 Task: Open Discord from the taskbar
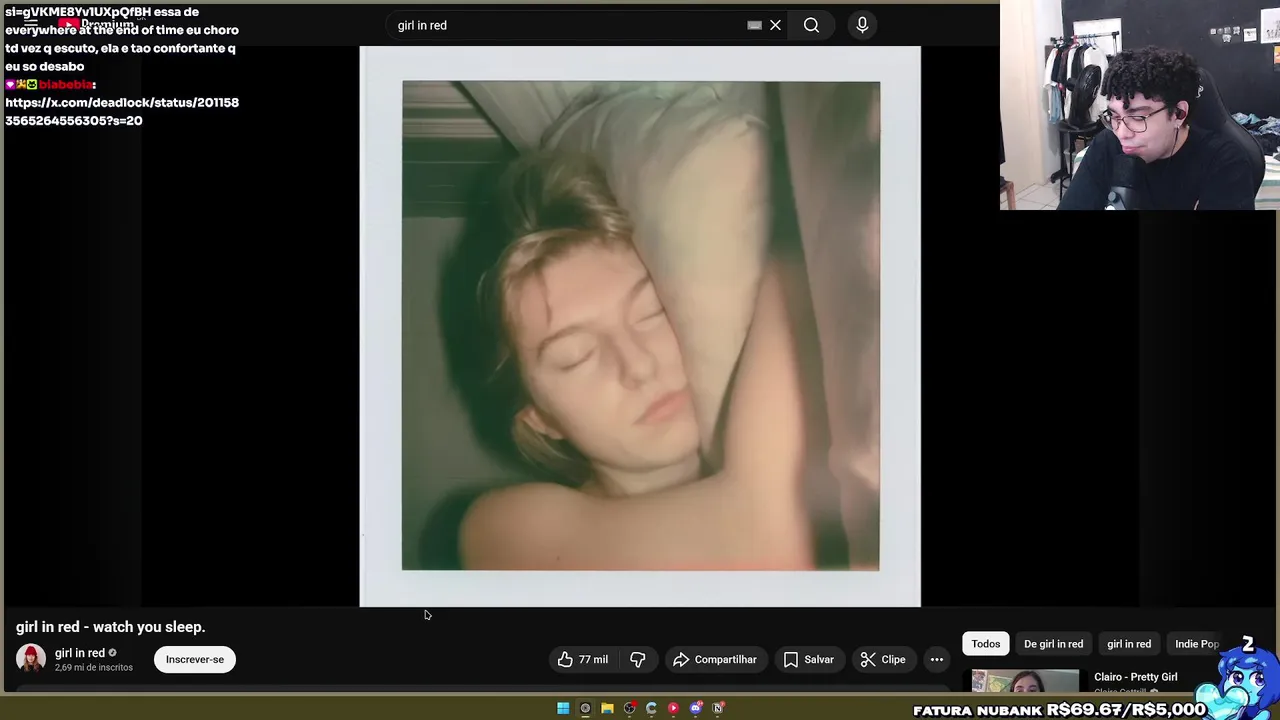(696, 708)
